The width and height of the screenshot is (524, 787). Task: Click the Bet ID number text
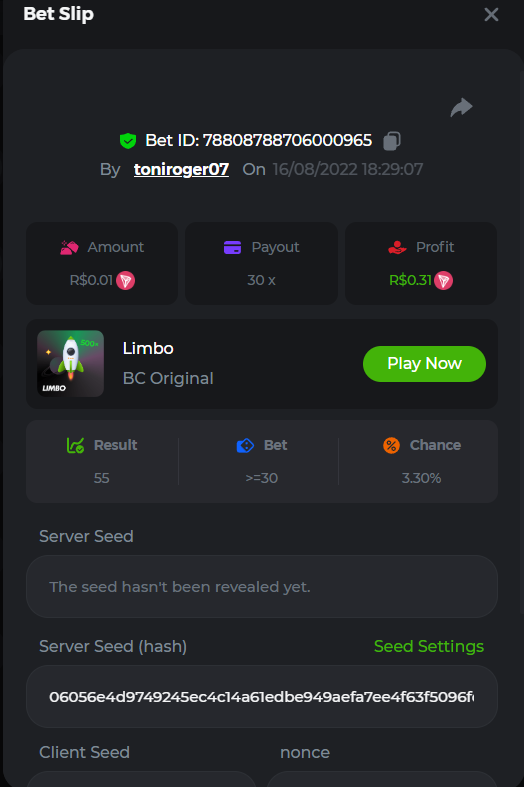[x=287, y=141]
